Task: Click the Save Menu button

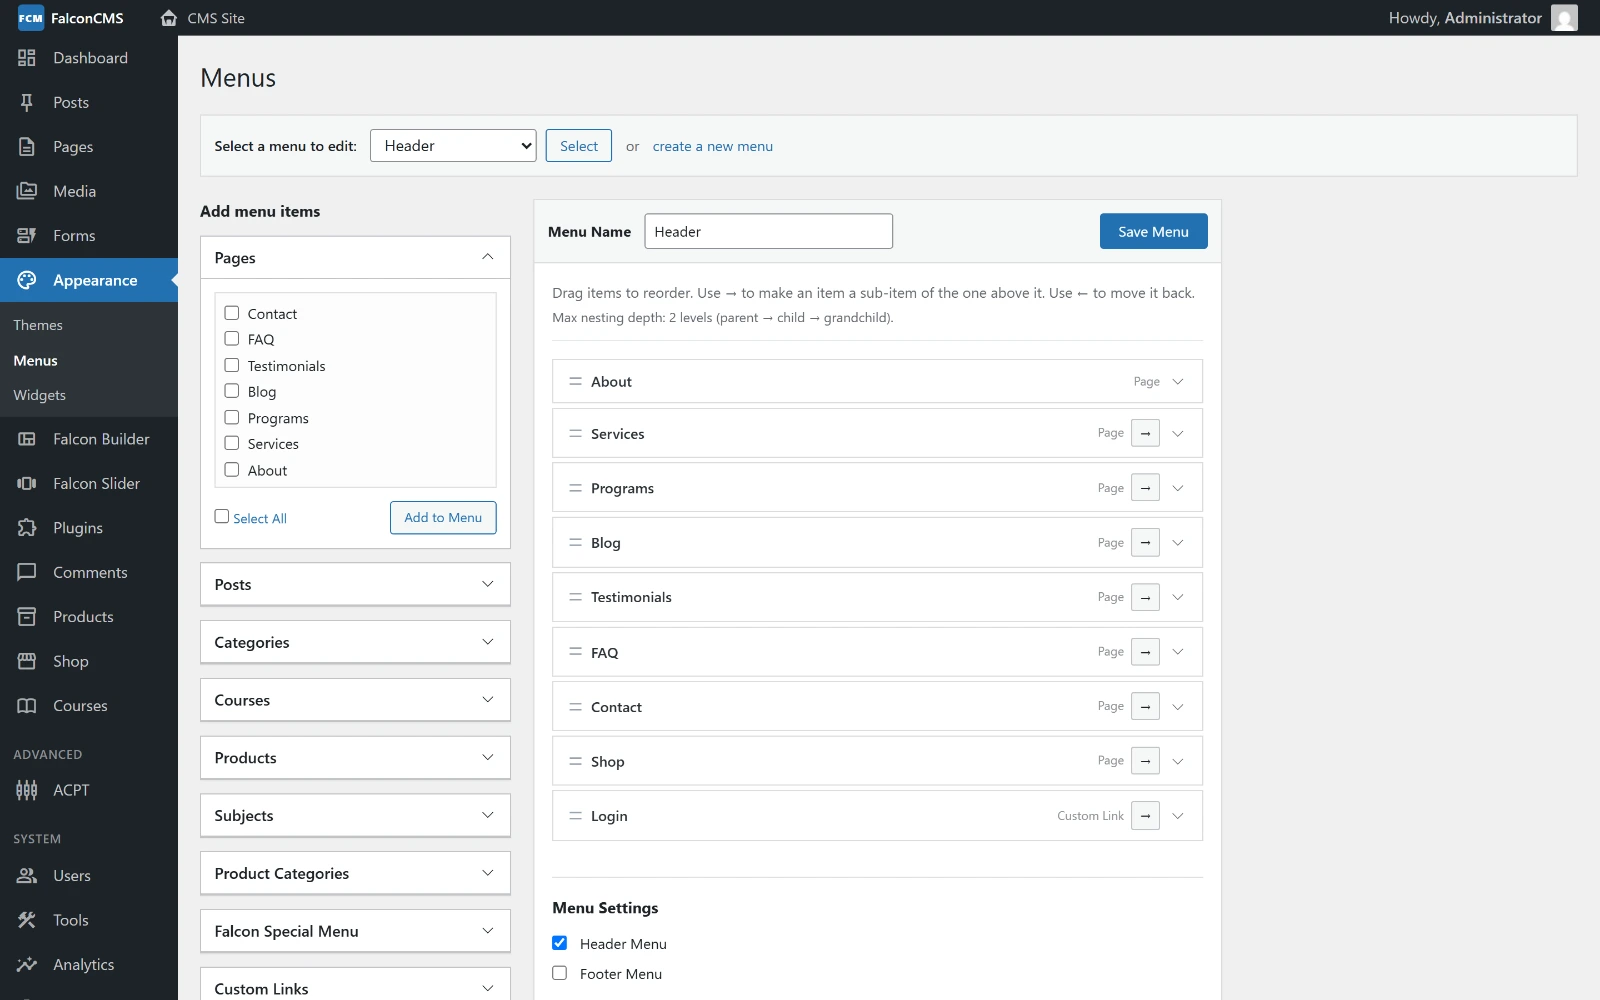Action: 1153,231
